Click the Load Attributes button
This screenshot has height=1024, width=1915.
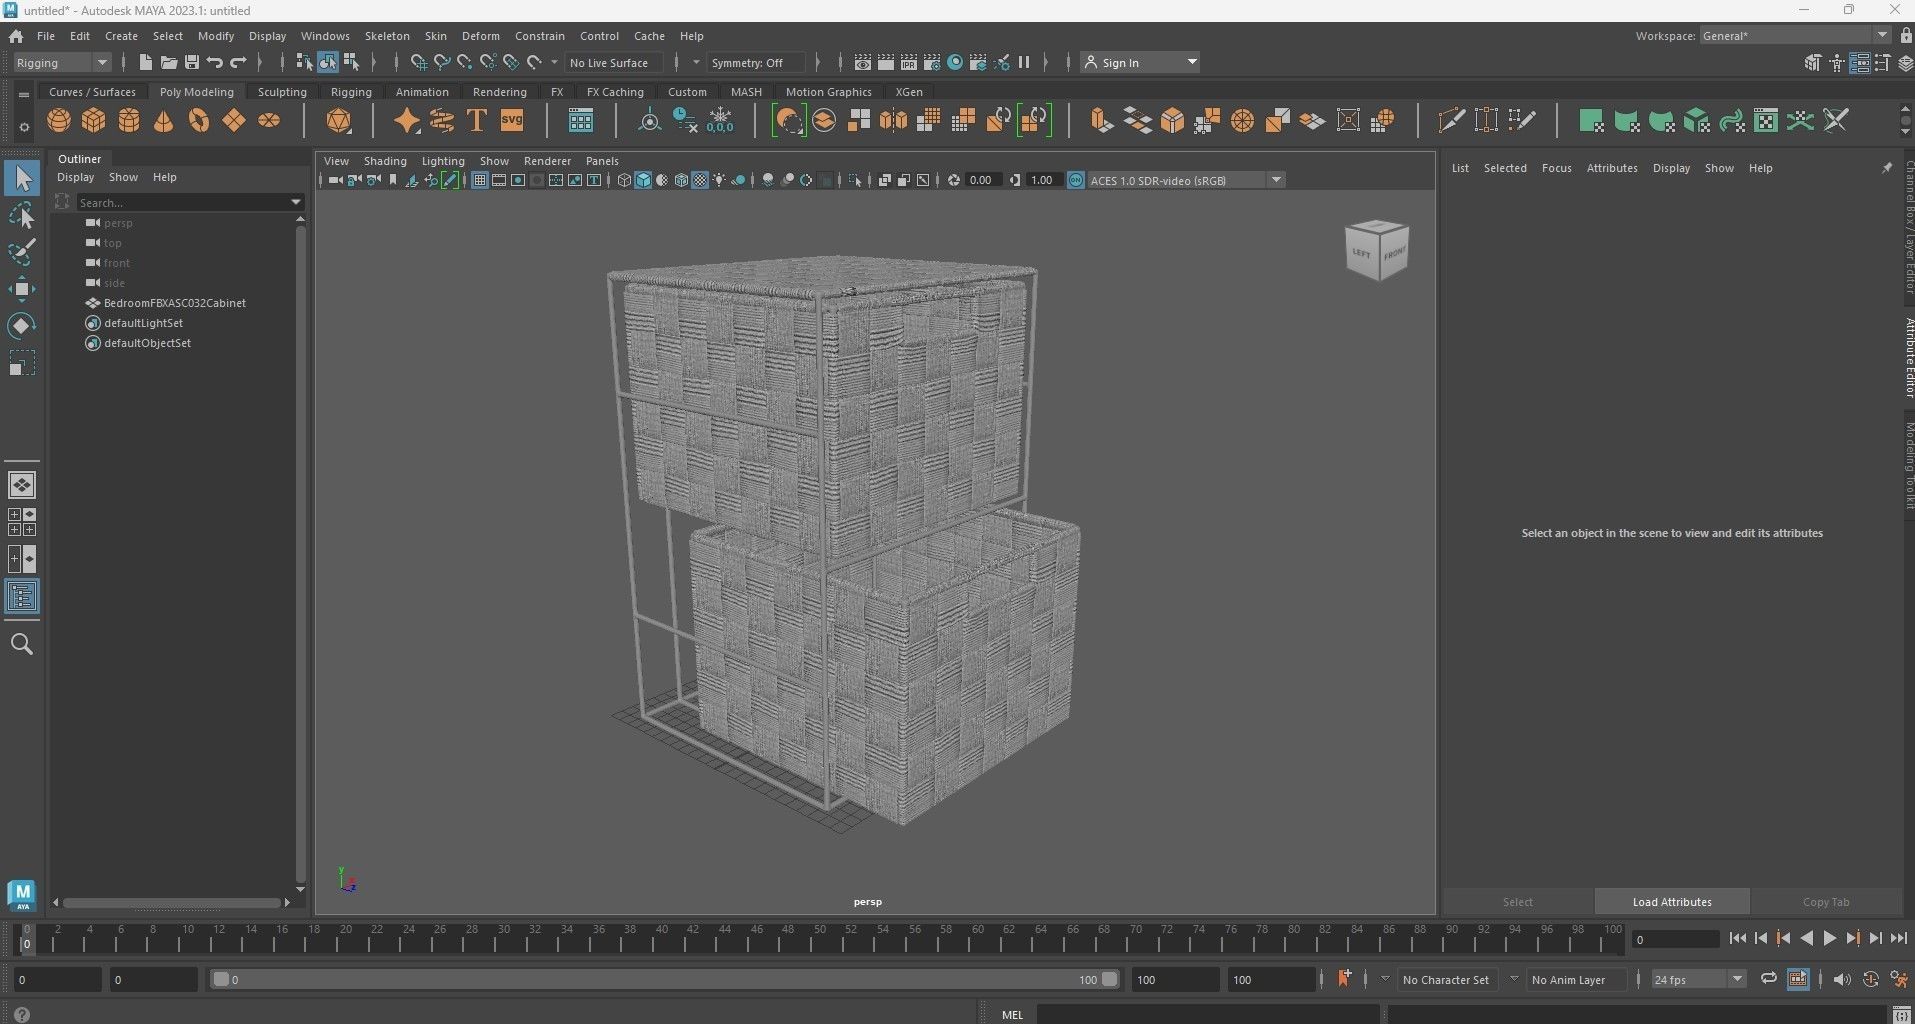[x=1672, y=902]
